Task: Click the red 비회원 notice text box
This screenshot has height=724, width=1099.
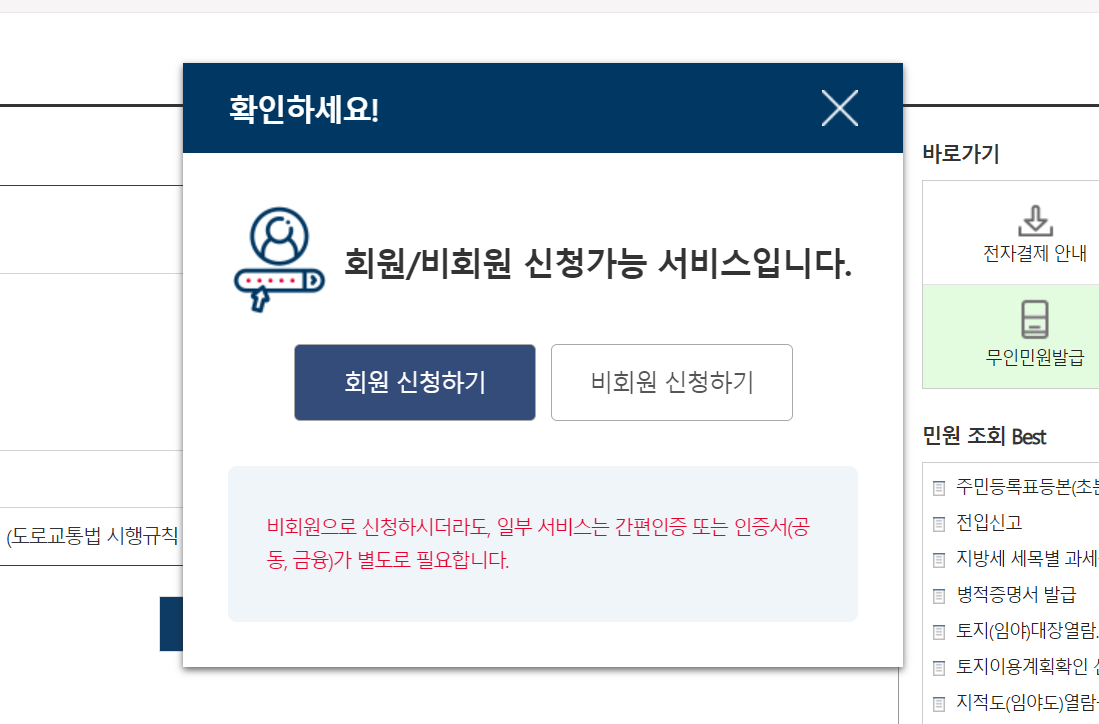Action: pos(542,543)
